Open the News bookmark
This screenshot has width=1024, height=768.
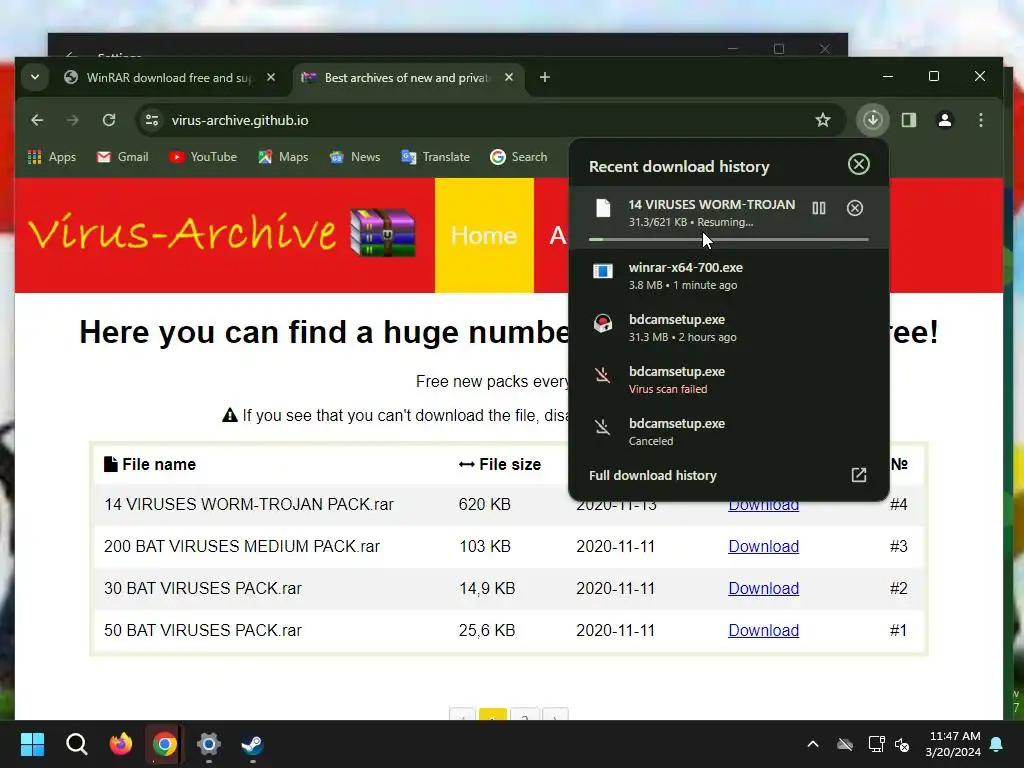click(x=355, y=157)
